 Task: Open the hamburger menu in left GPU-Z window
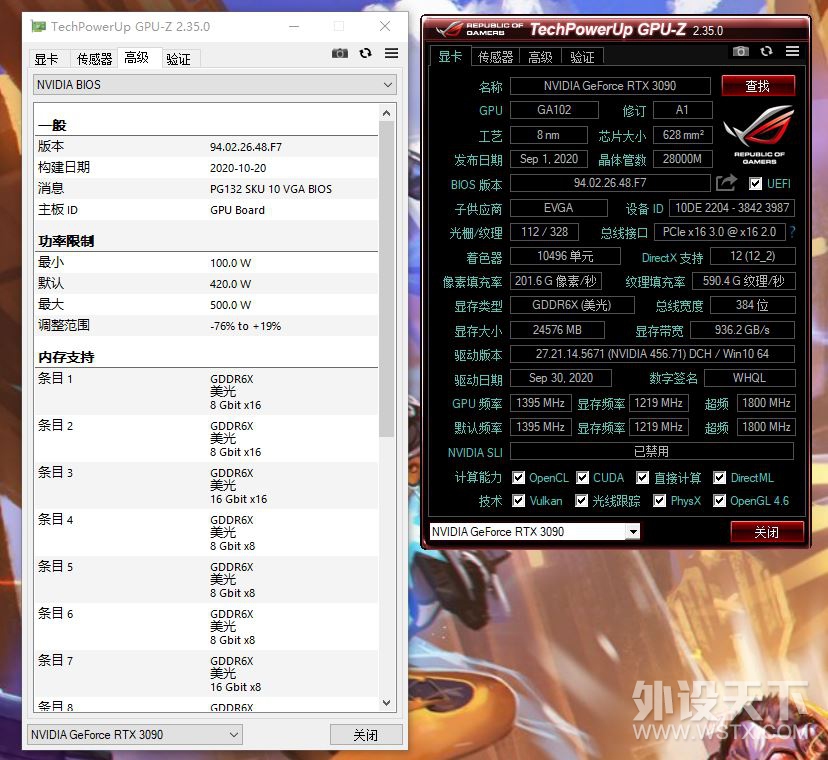391,53
